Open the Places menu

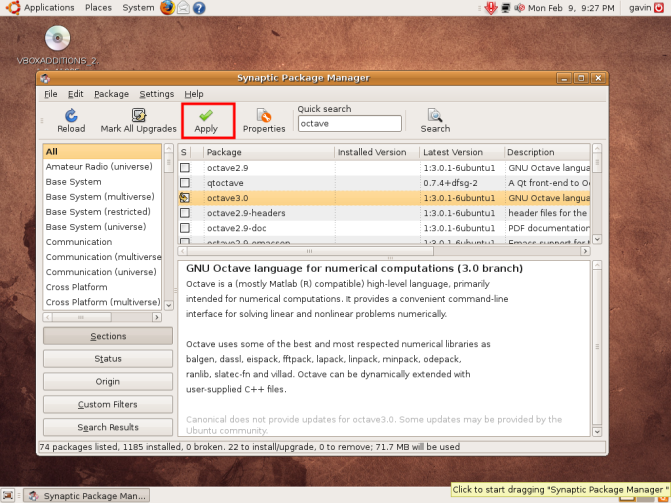coord(98,8)
